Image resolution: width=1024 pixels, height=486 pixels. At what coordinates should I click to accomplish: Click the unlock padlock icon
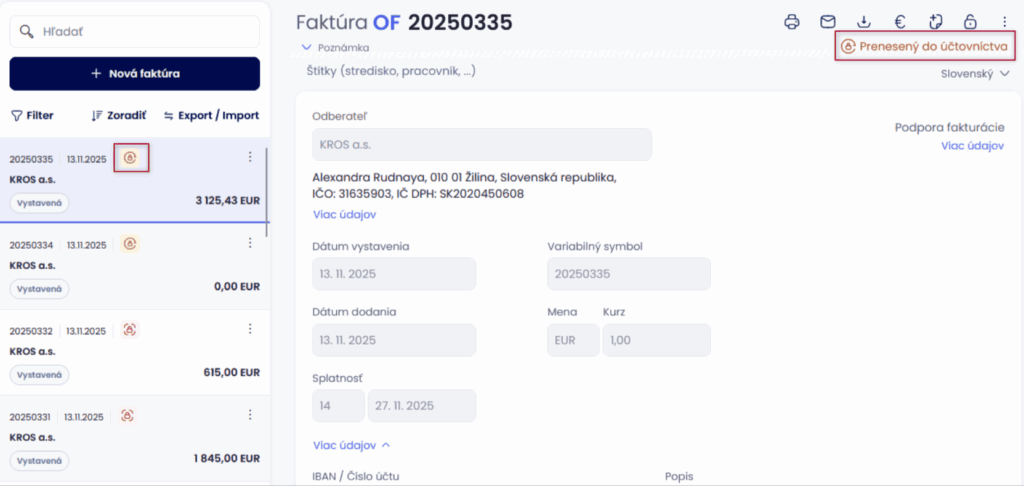970,22
